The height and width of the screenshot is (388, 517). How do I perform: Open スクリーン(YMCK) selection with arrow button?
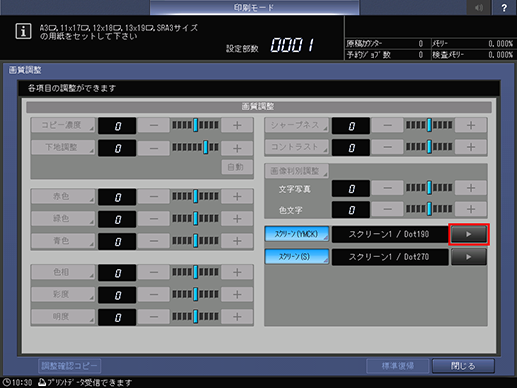pyautogui.click(x=469, y=234)
